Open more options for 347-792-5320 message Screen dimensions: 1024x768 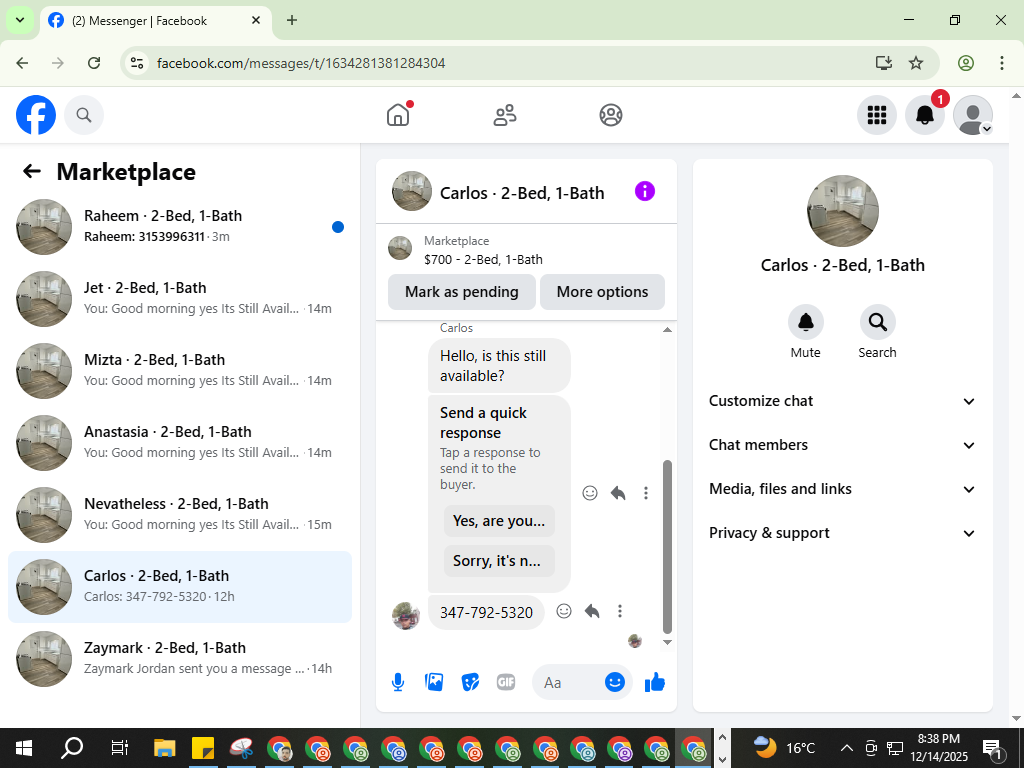click(620, 611)
